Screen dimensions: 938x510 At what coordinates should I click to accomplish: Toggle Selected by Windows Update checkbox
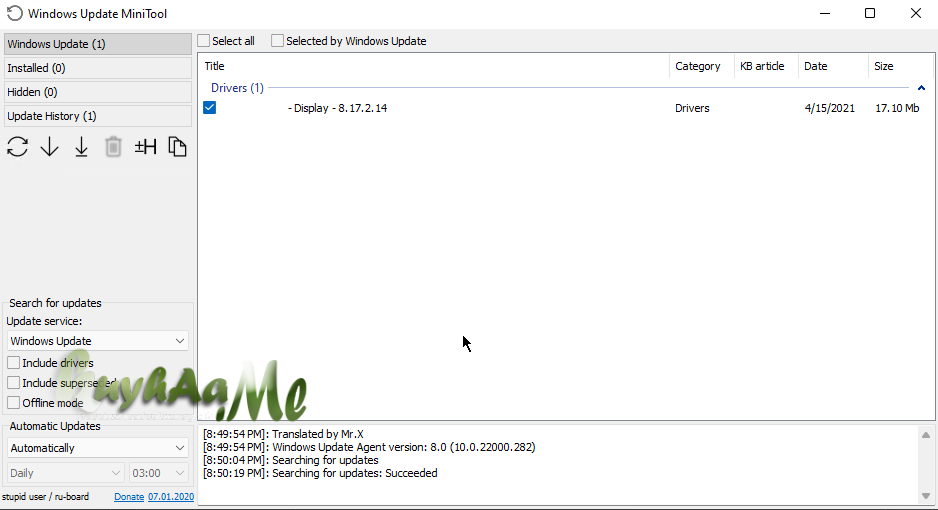pyautogui.click(x=277, y=41)
